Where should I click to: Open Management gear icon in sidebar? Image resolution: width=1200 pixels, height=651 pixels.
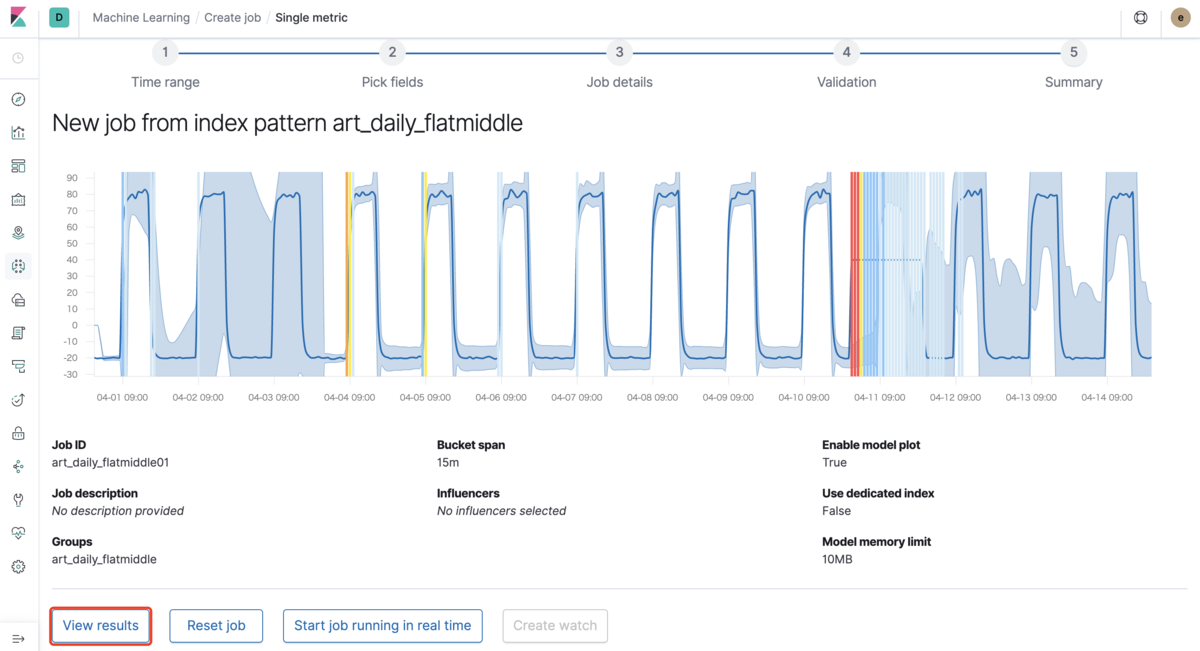click(18, 567)
